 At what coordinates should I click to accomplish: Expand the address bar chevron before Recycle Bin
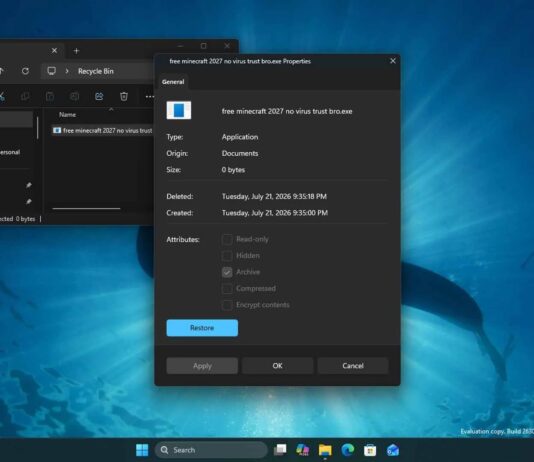pyautogui.click(x=67, y=71)
